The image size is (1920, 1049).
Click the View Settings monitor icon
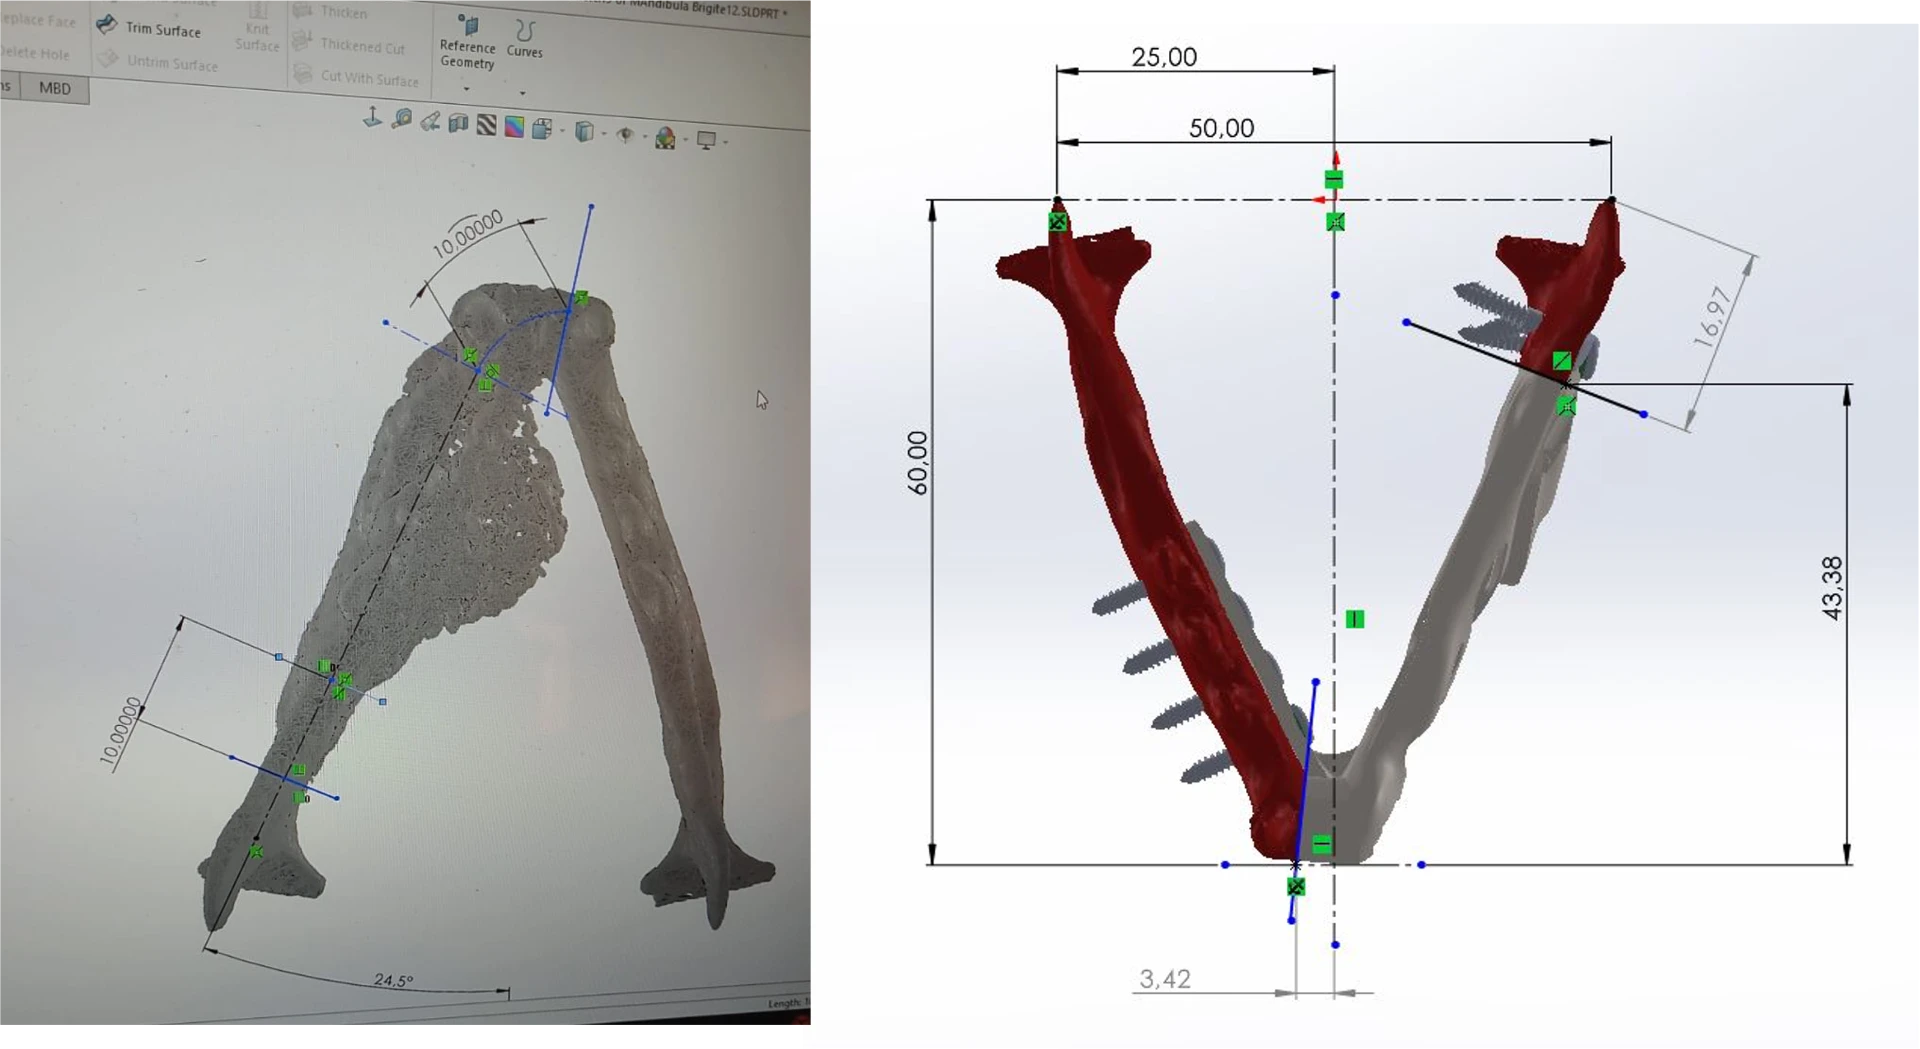tap(706, 140)
